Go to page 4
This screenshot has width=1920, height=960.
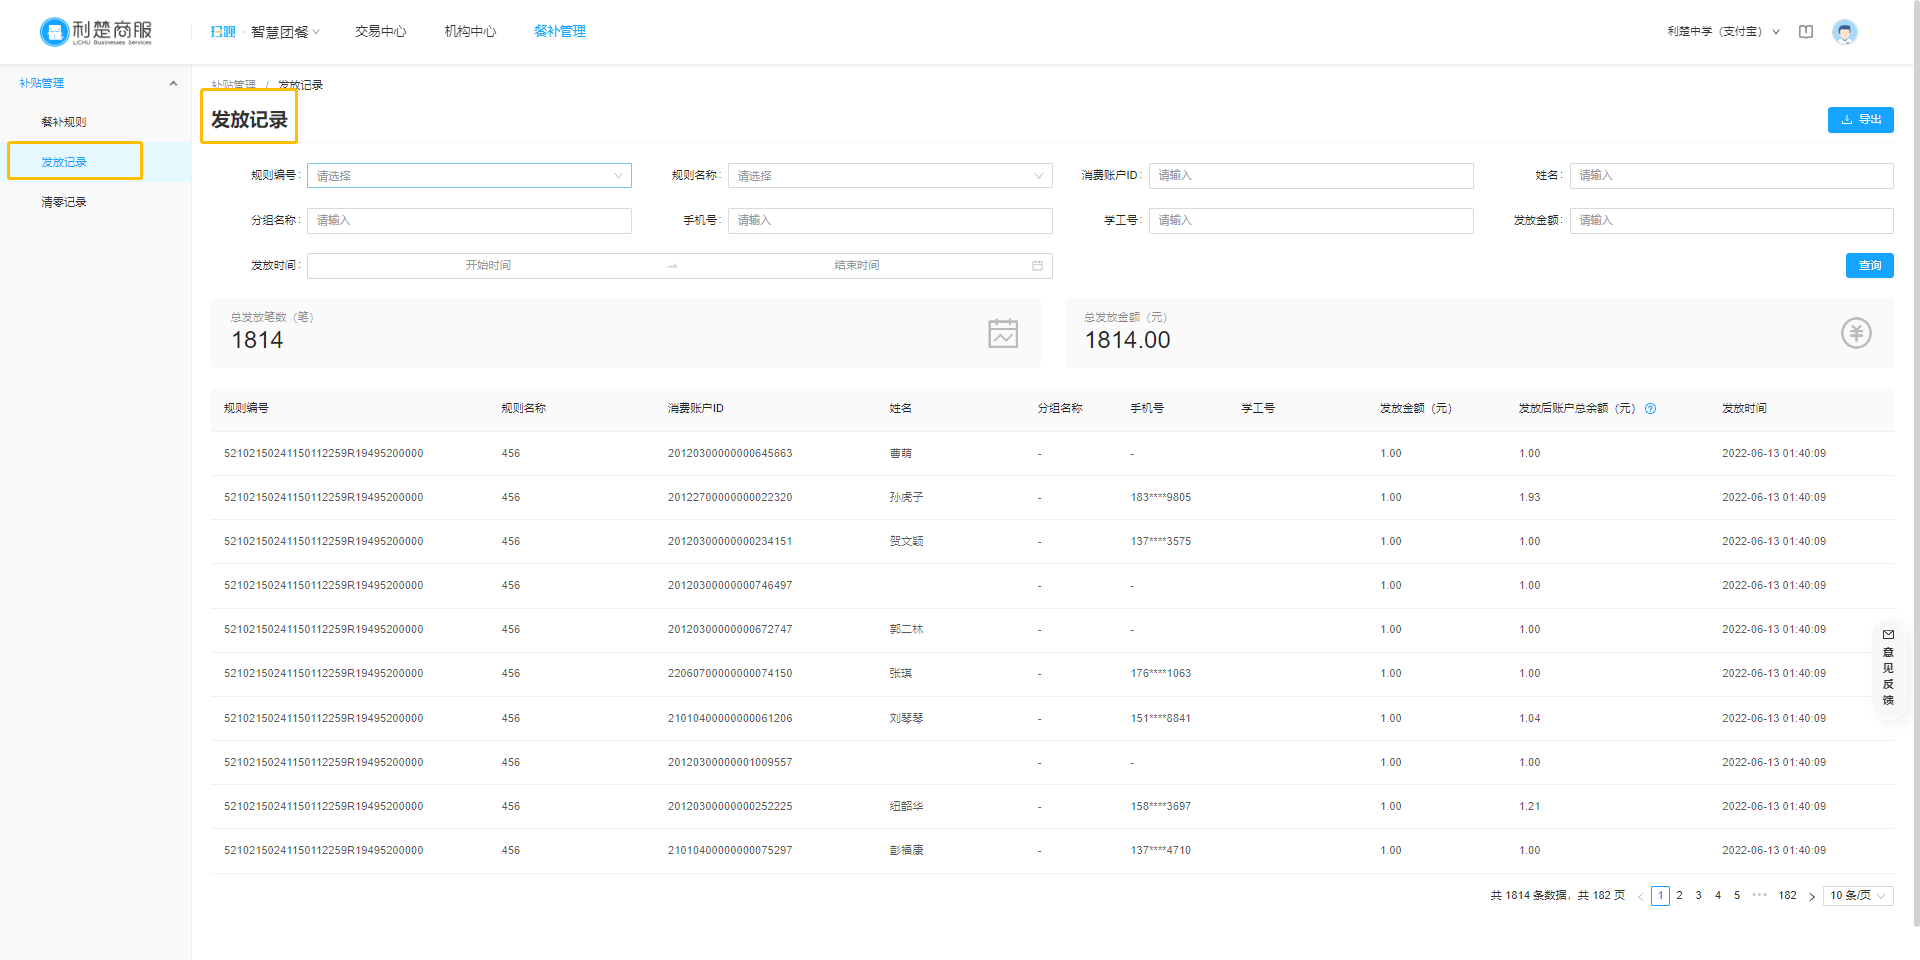1718,896
